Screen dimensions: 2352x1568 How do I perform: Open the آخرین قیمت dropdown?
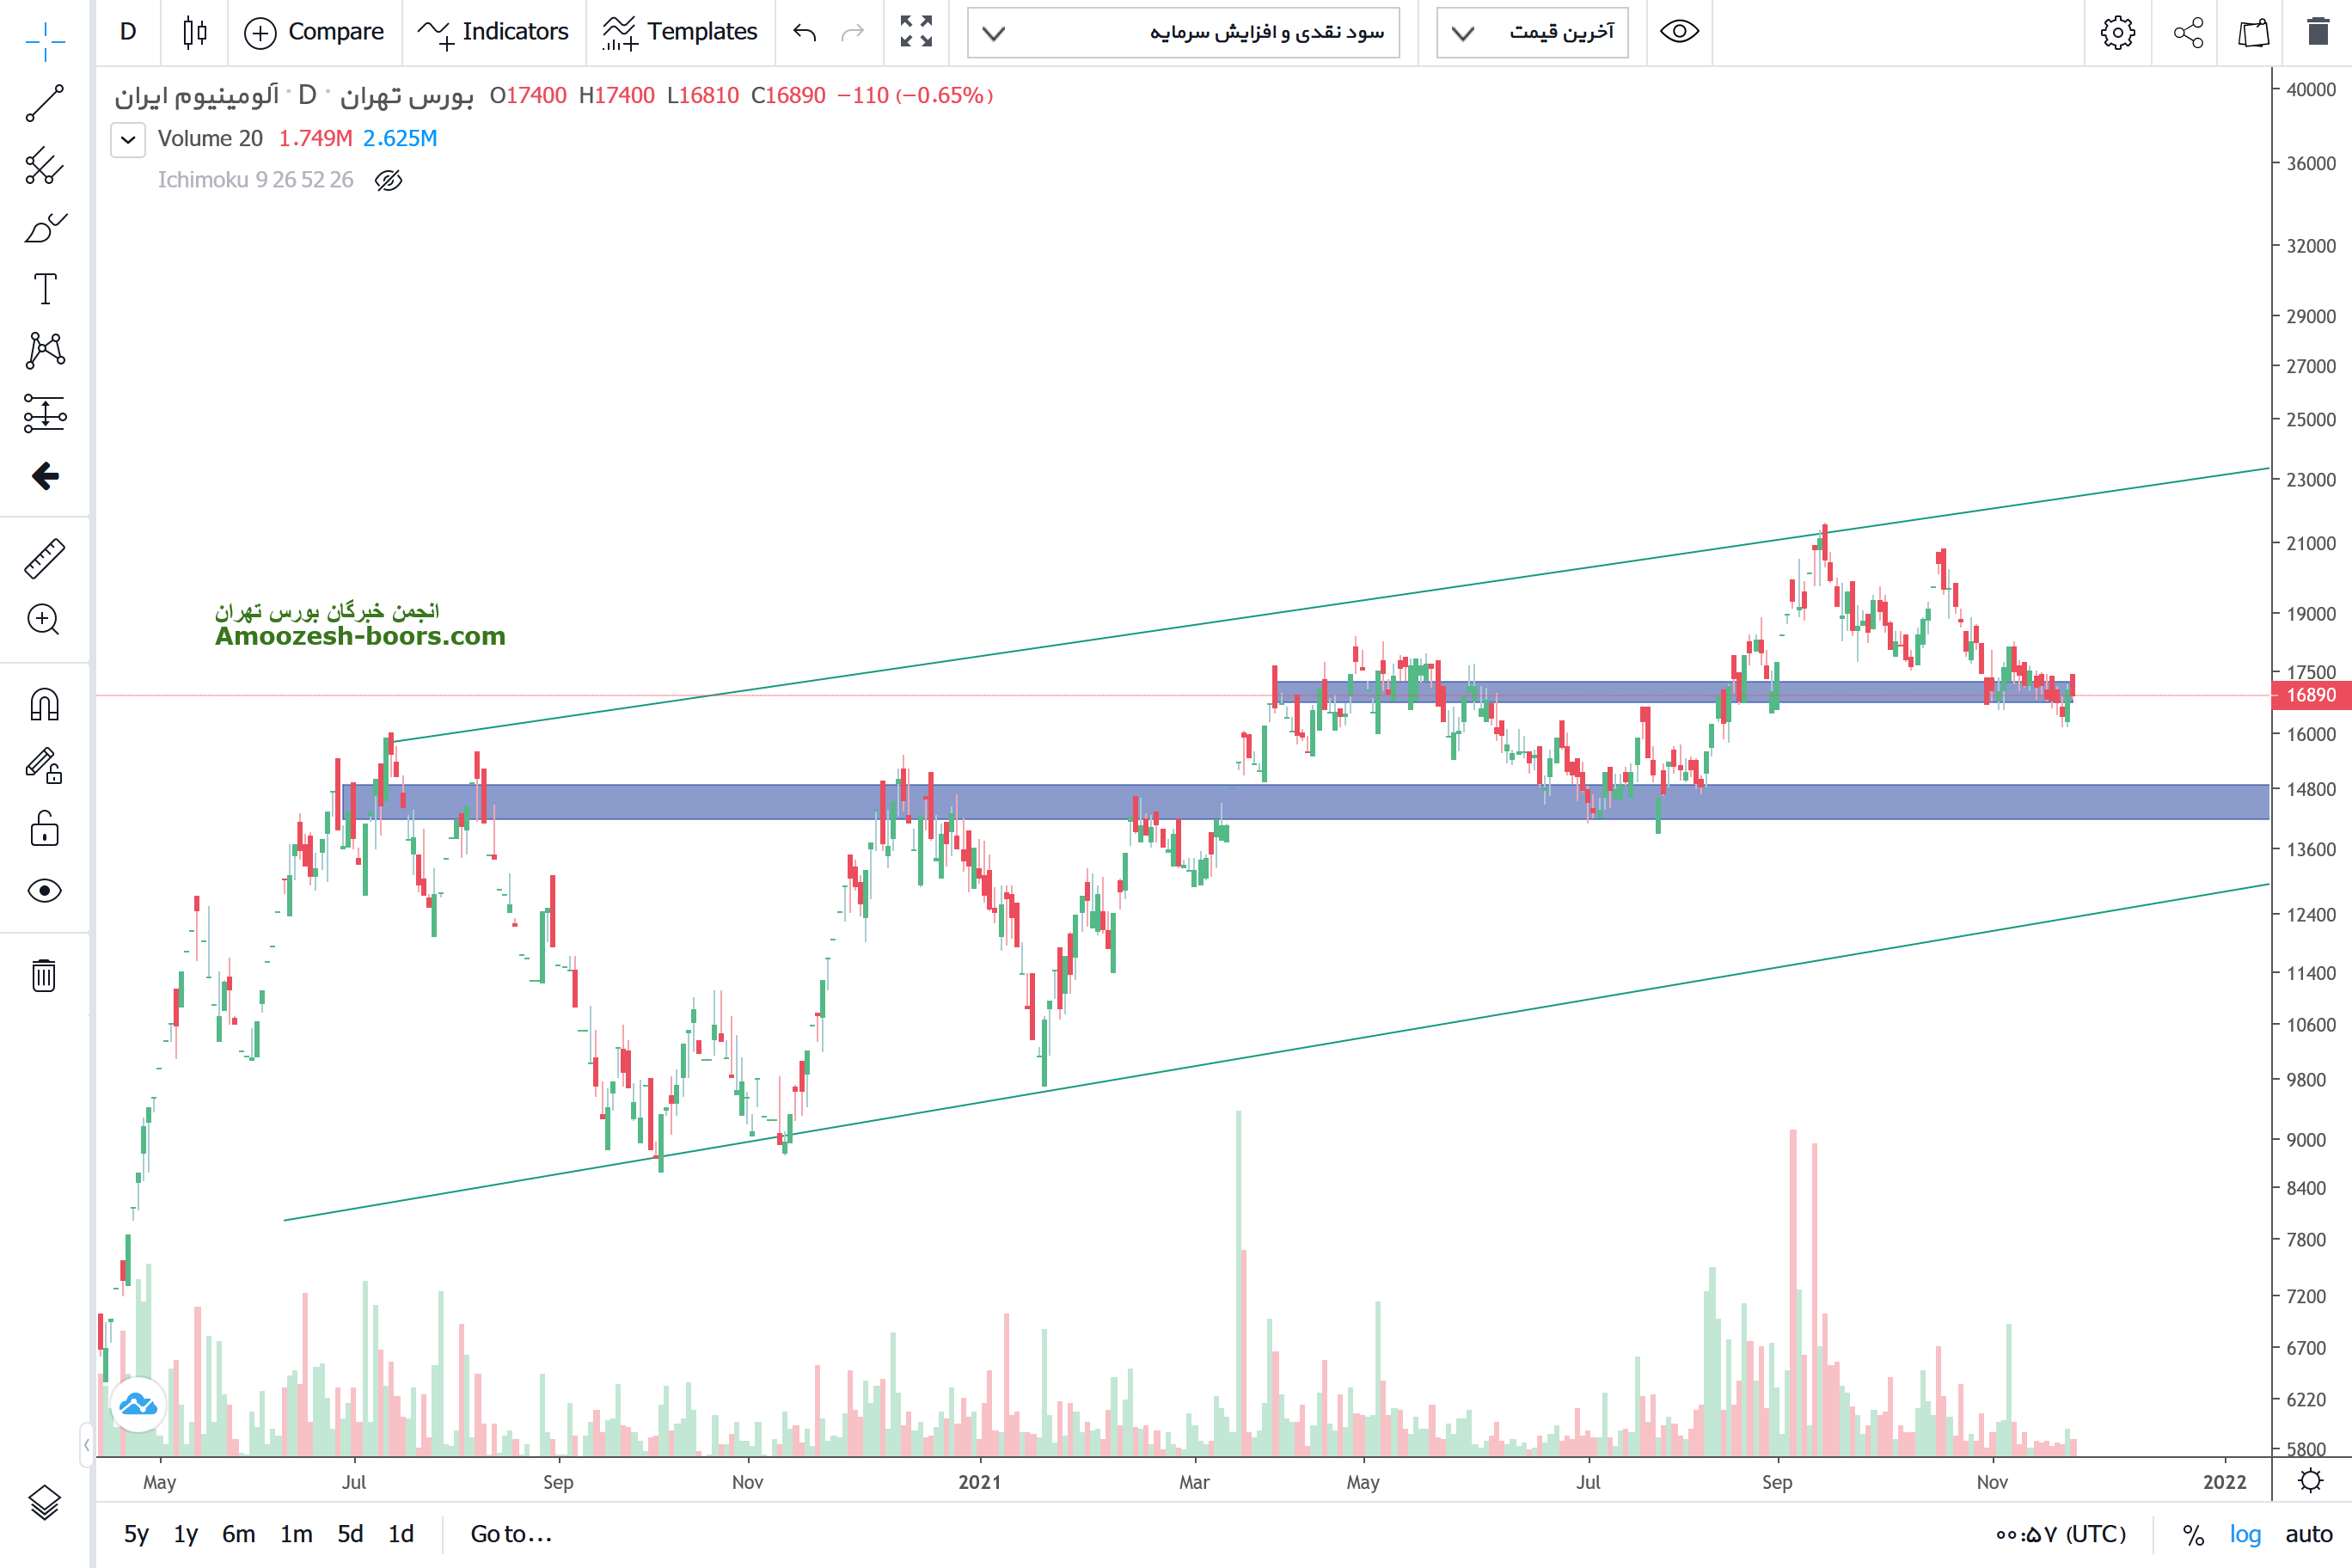[1532, 32]
